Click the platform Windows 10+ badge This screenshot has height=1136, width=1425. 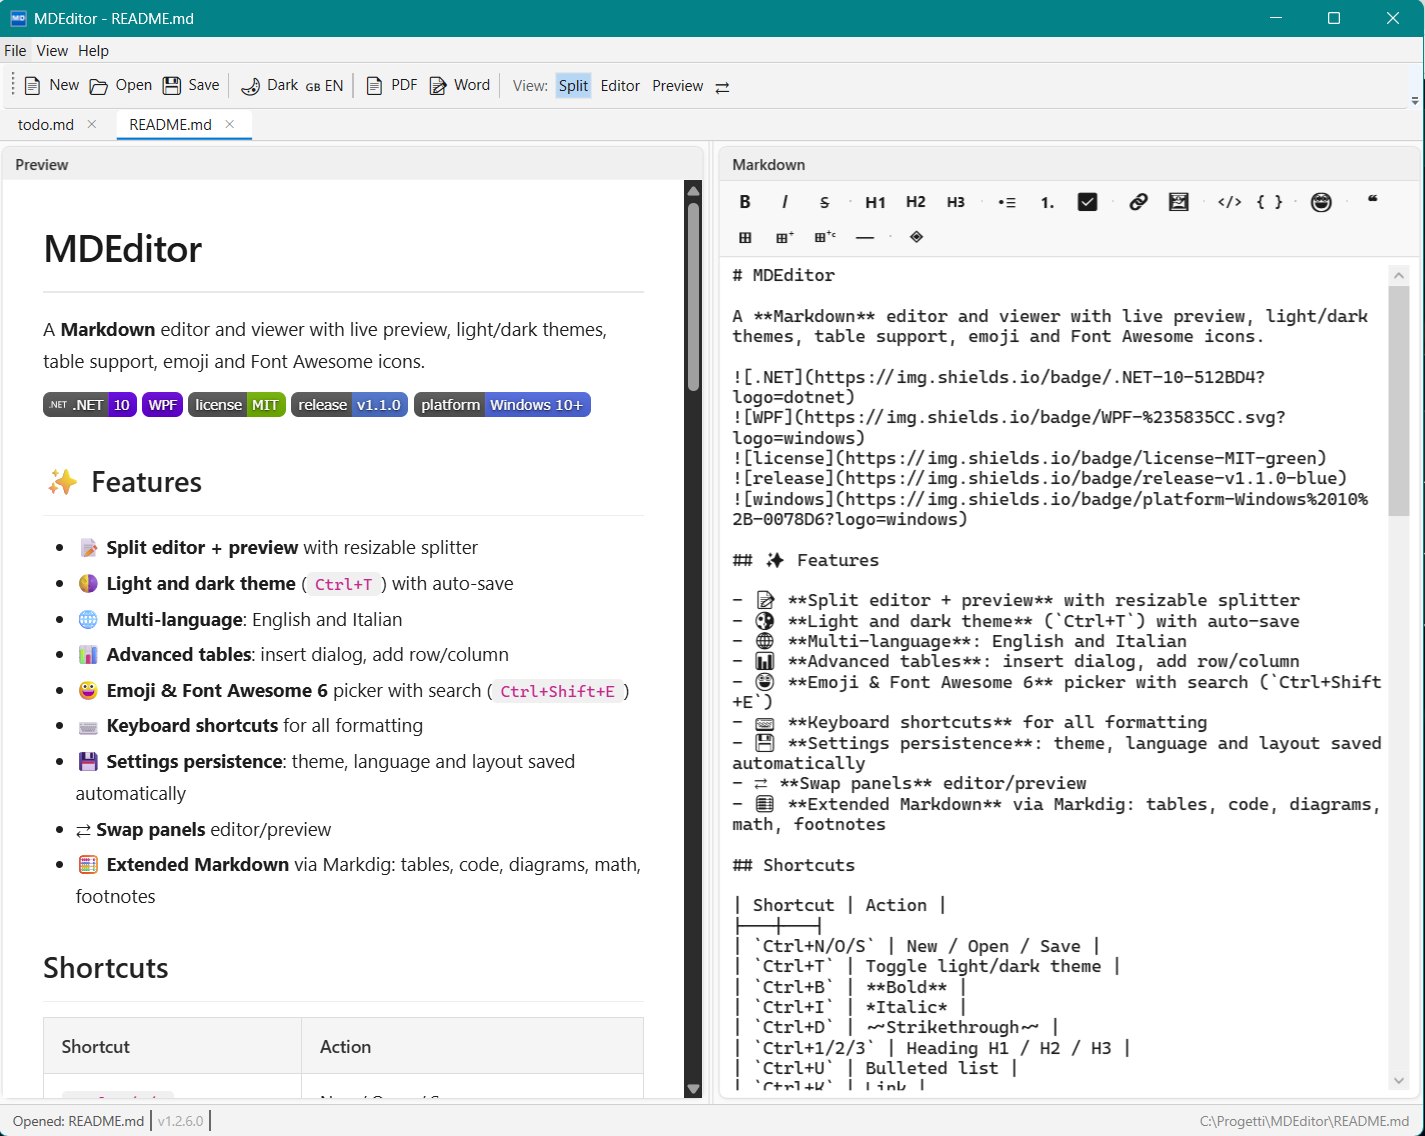(x=502, y=405)
